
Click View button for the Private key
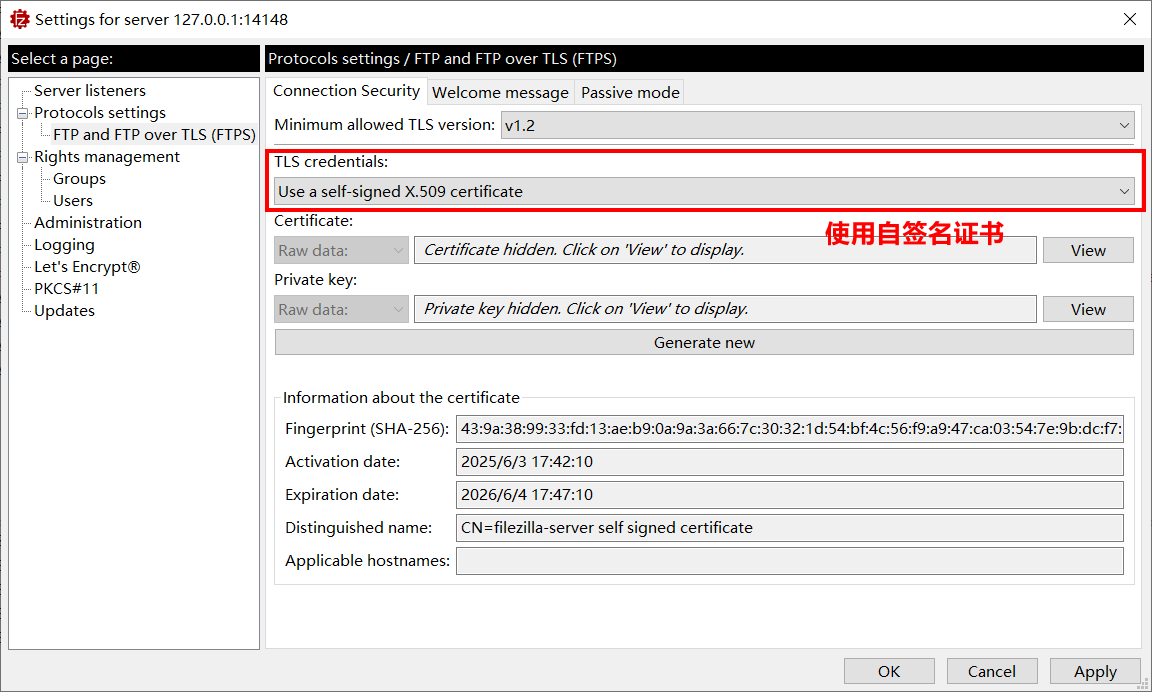[1088, 309]
